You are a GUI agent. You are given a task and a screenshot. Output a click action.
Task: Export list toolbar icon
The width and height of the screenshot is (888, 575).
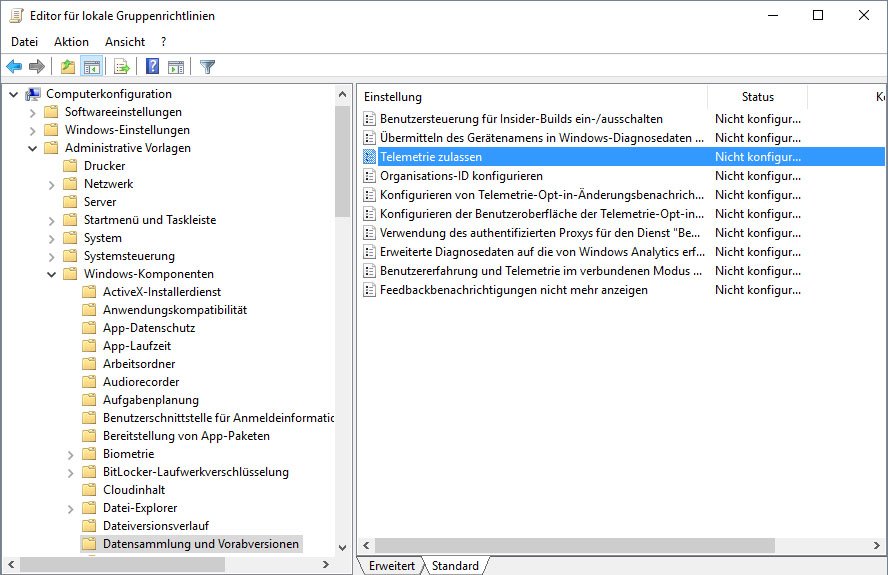pos(122,67)
